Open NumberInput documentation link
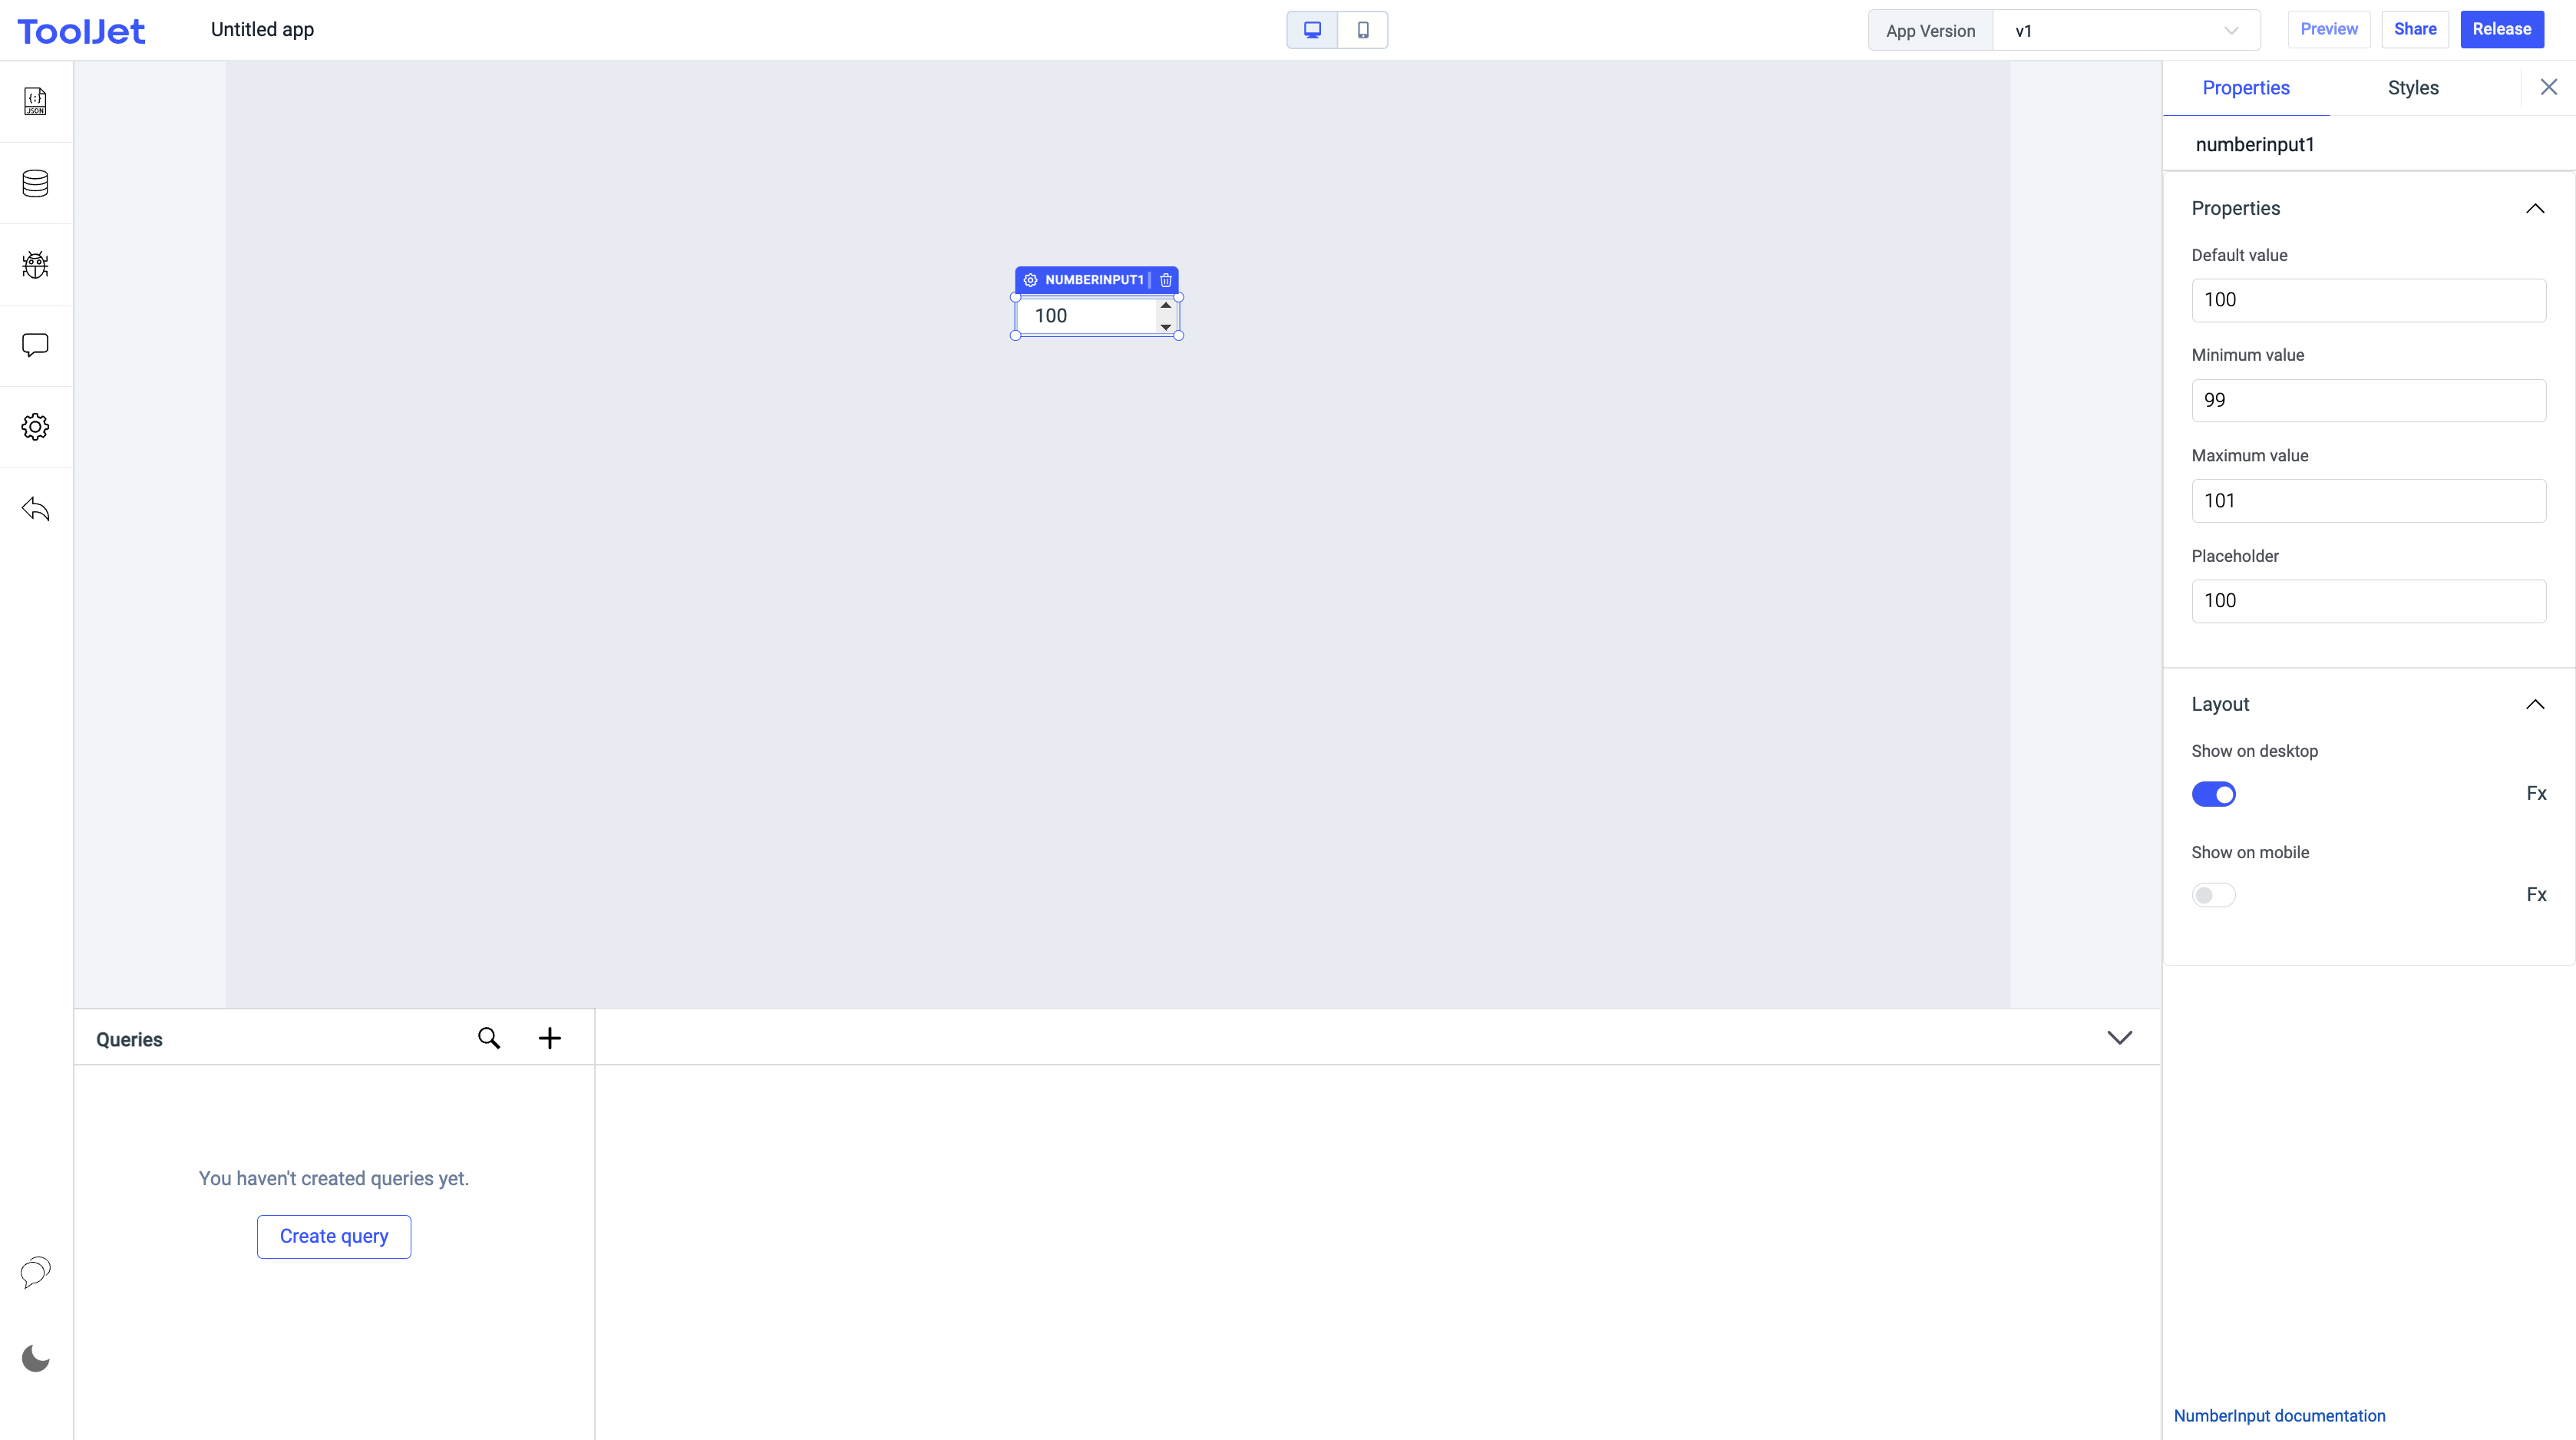Viewport: 2576px width, 1440px height. tap(2279, 1415)
